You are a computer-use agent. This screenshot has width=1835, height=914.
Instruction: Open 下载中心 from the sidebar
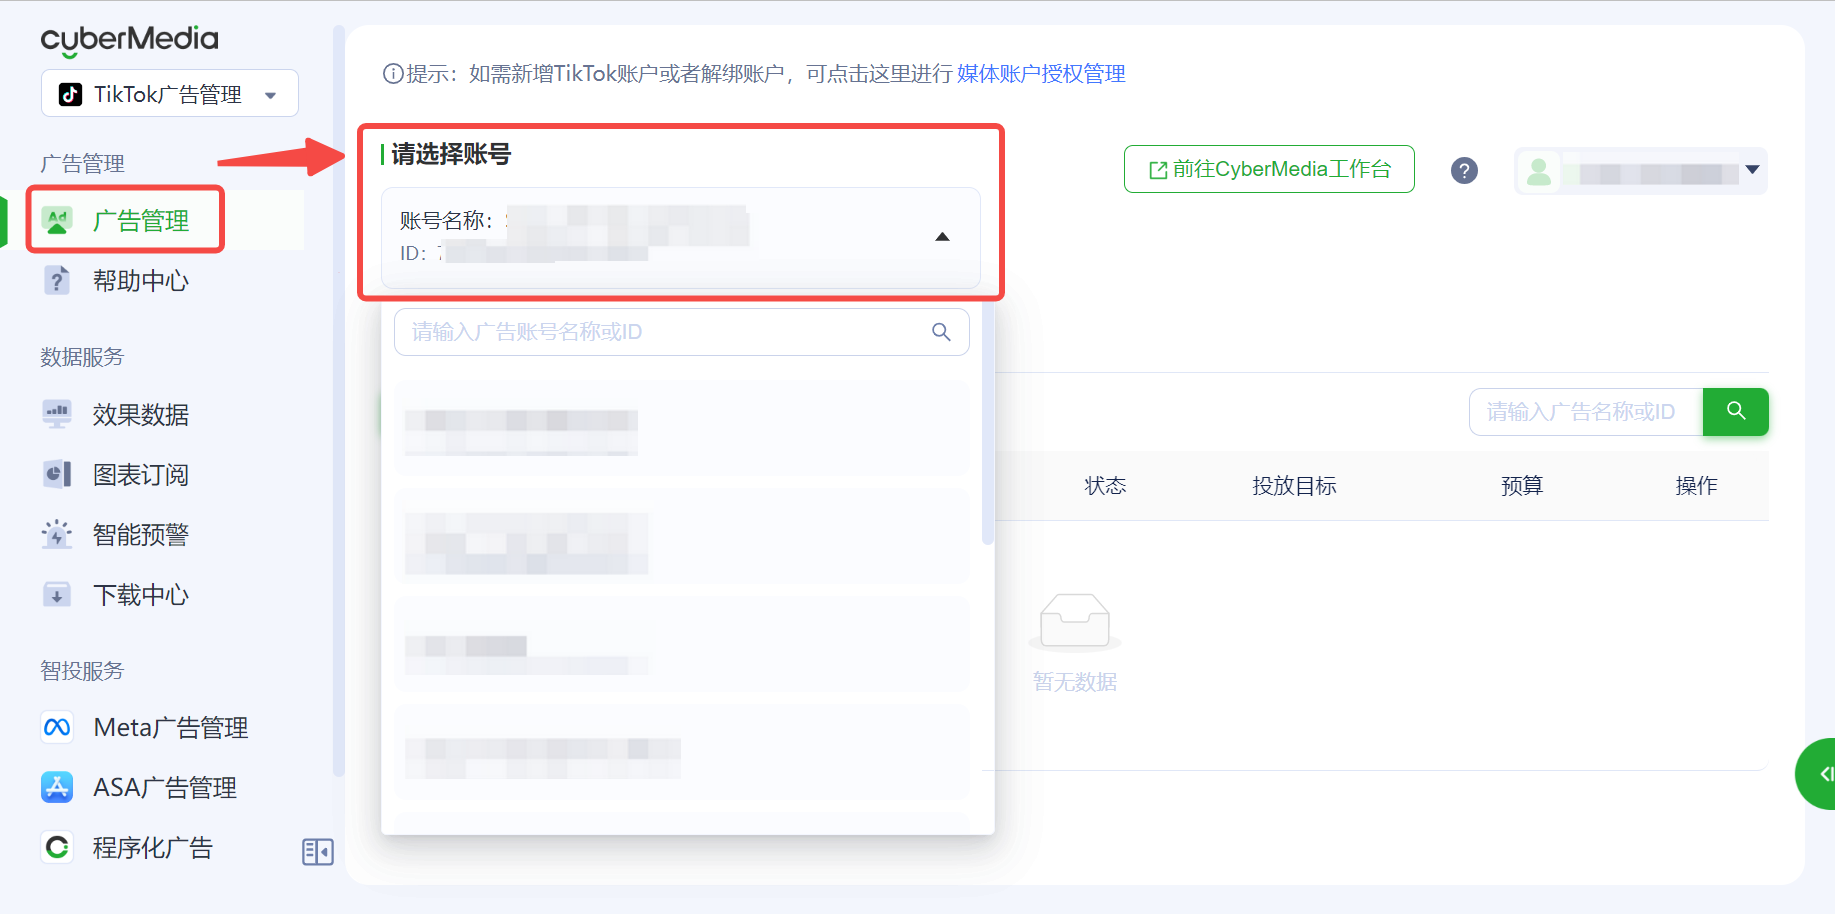[140, 594]
